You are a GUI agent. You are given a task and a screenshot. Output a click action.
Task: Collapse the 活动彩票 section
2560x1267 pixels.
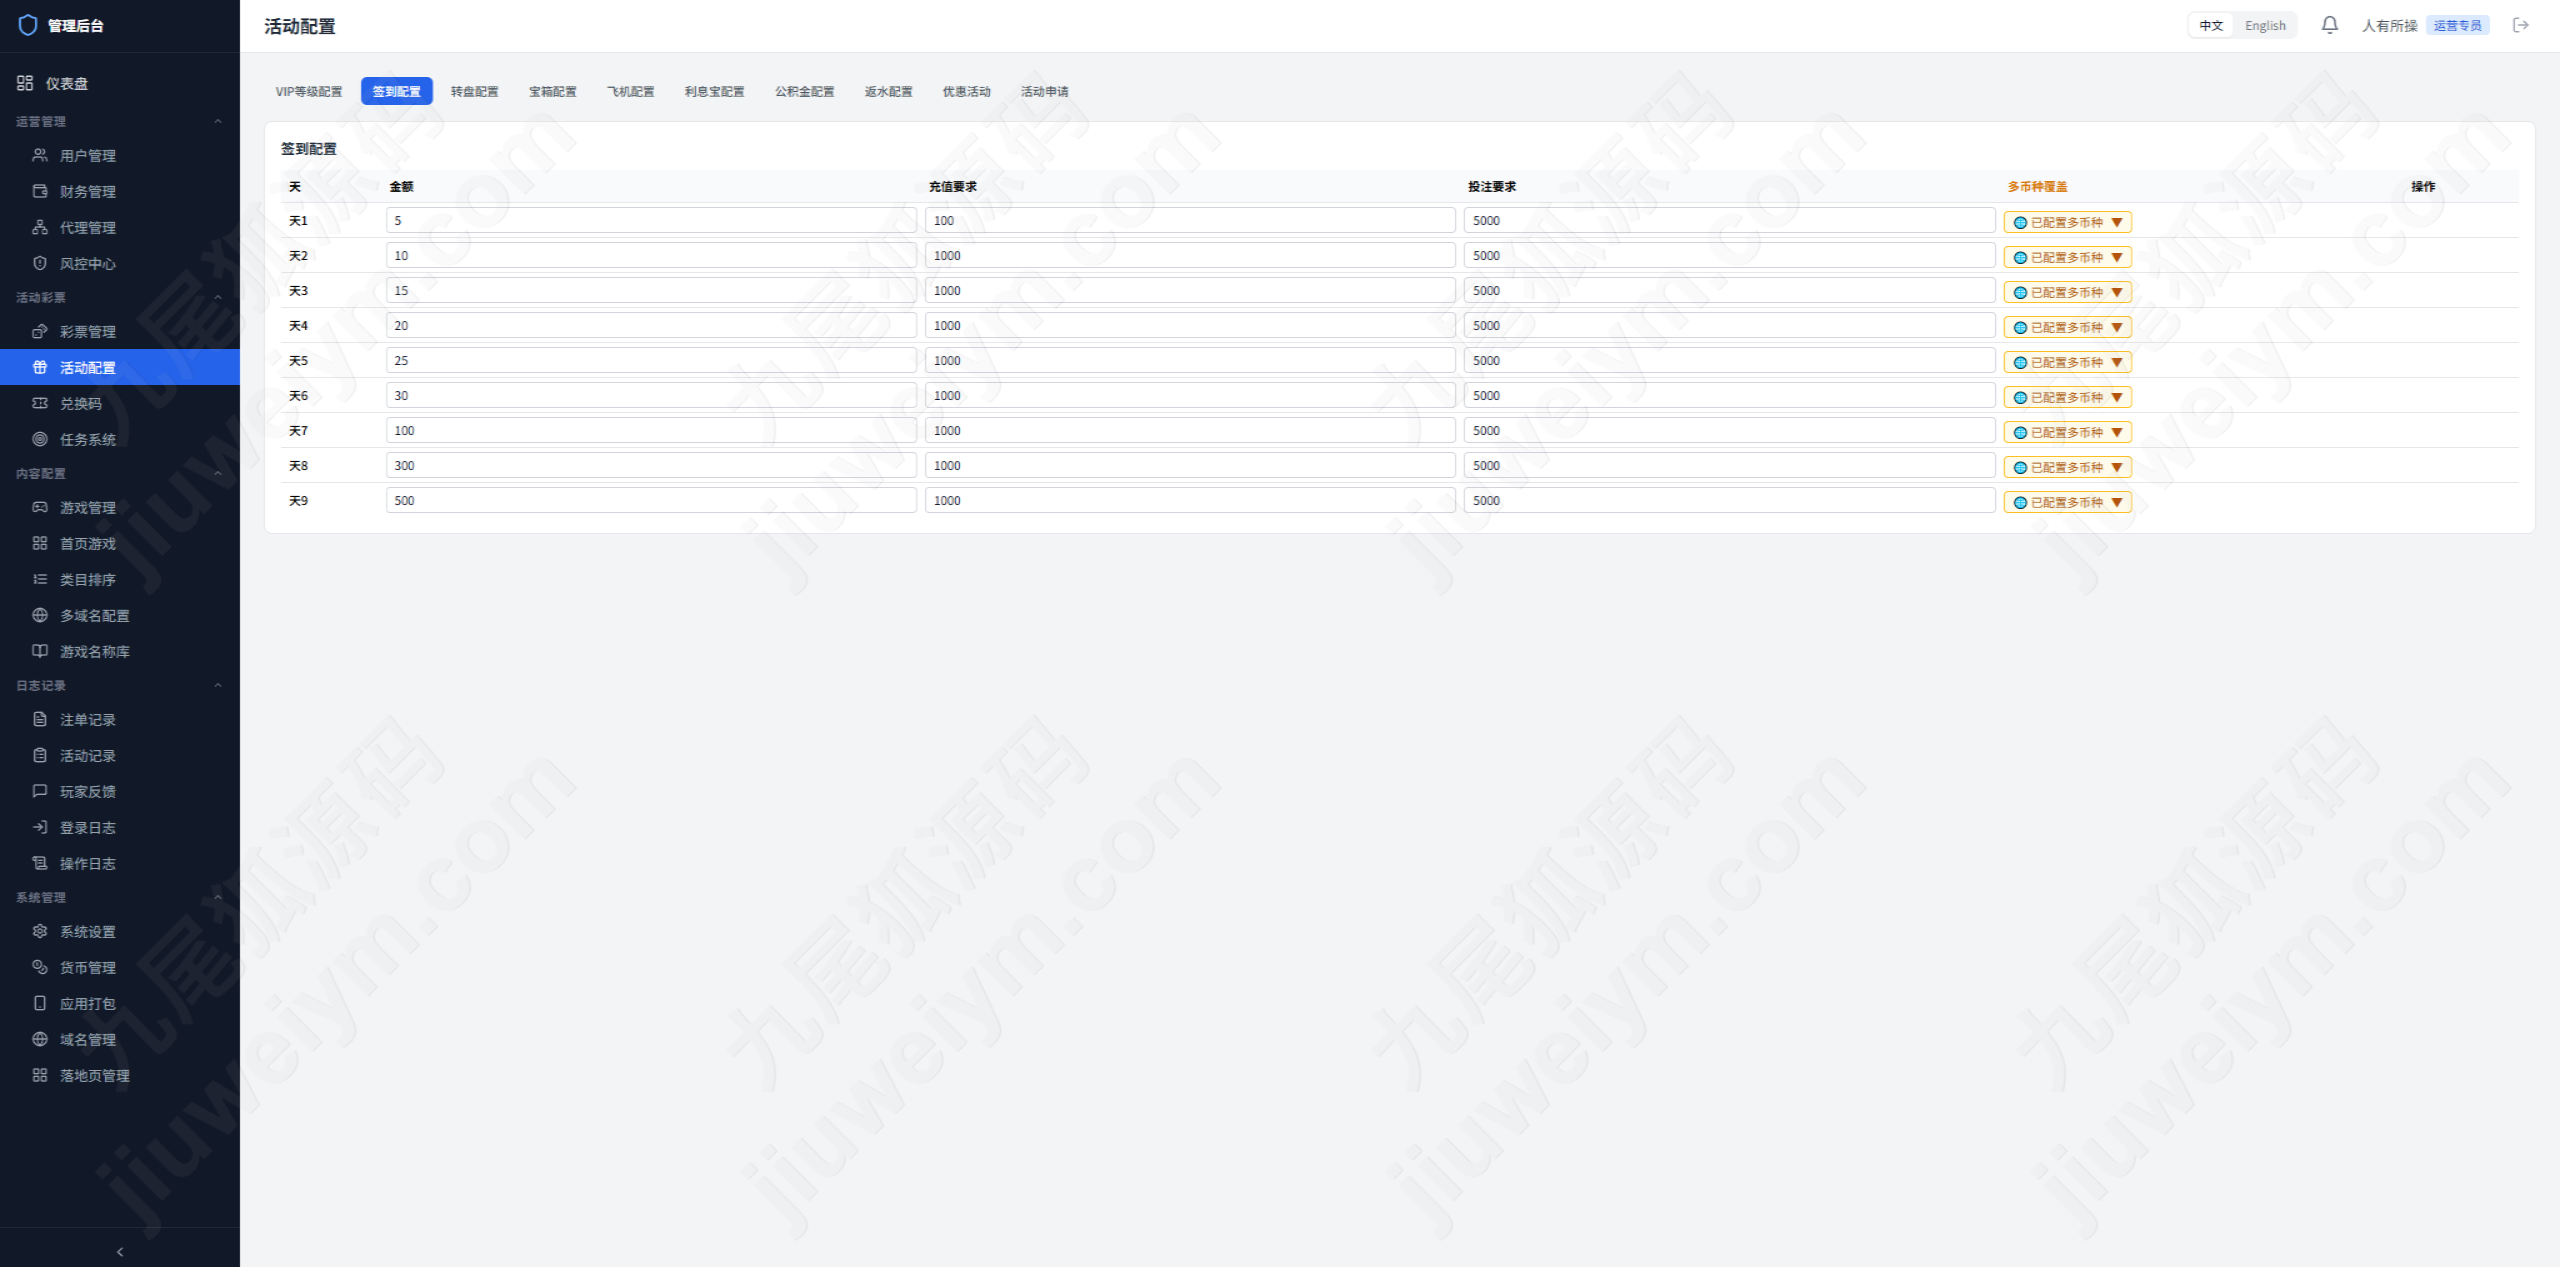point(218,297)
